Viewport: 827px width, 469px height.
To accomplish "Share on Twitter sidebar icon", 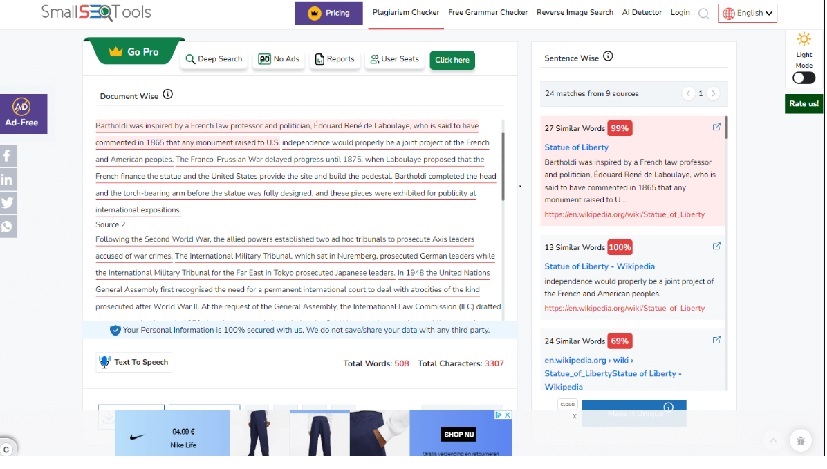I will point(8,203).
